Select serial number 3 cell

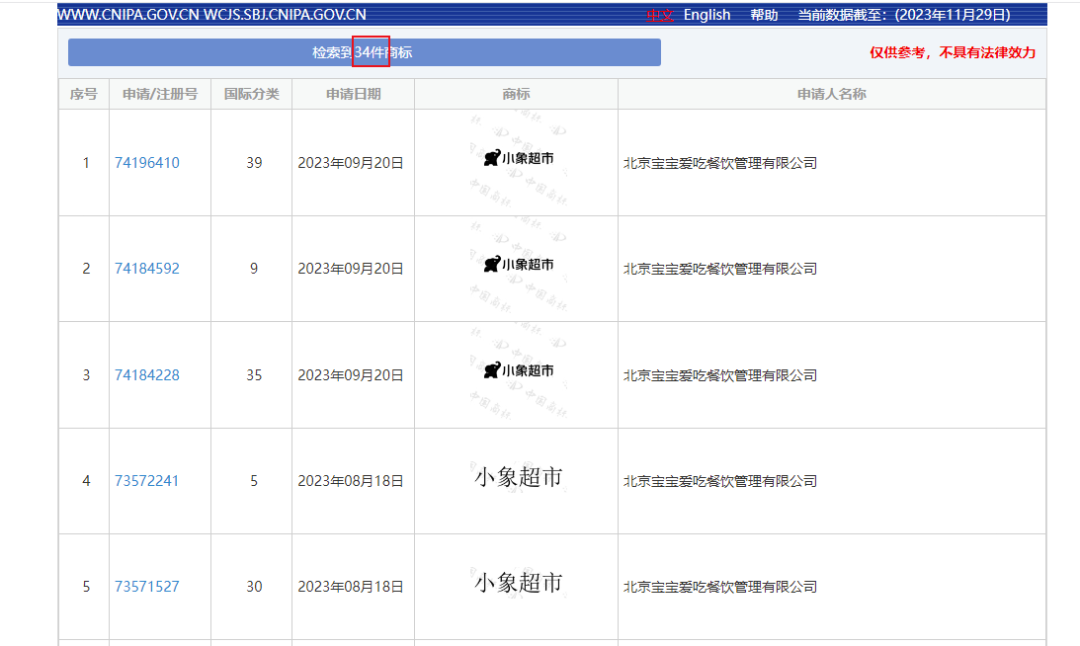coord(86,375)
